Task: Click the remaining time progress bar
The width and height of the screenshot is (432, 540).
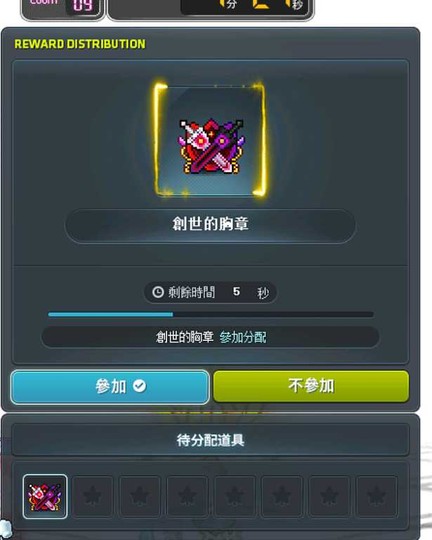Action: coord(210,314)
